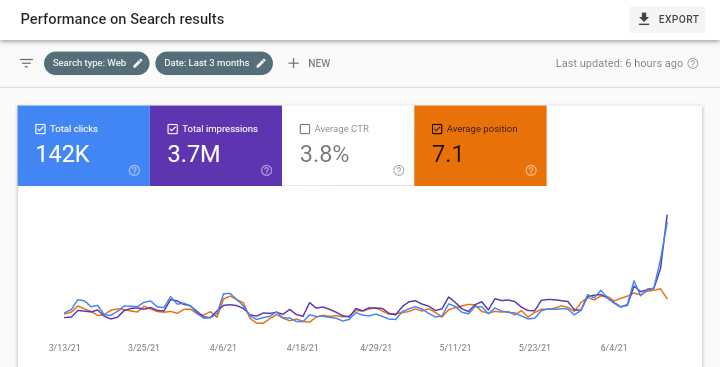Click the Export button
The height and width of the screenshot is (367, 720).
tap(667, 19)
